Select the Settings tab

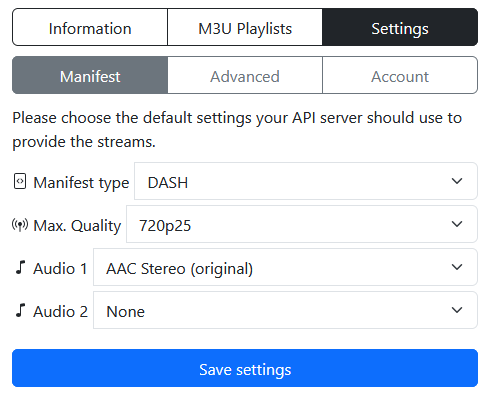pos(400,27)
